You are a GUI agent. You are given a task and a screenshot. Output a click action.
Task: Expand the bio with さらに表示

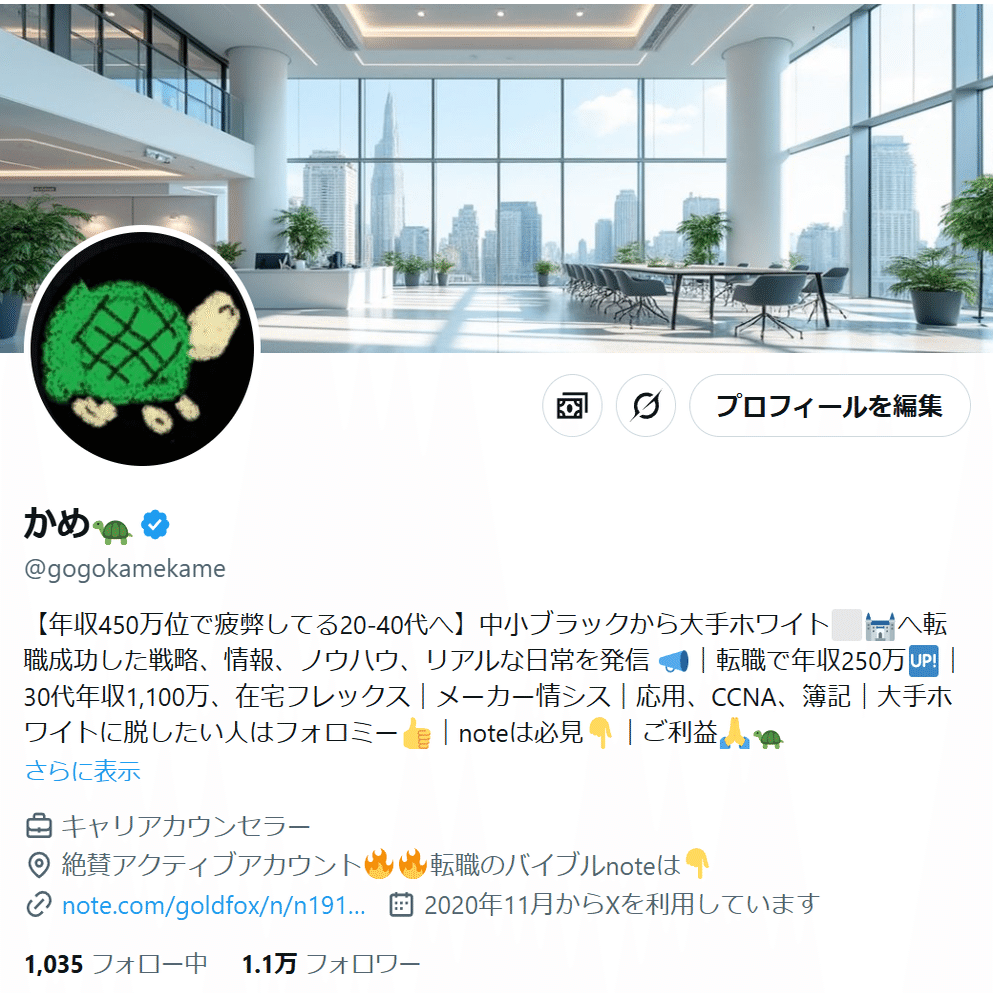[83, 771]
